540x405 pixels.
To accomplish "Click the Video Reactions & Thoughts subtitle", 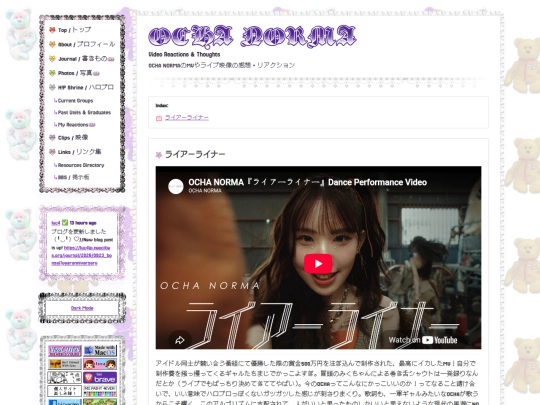I will pos(184,54).
